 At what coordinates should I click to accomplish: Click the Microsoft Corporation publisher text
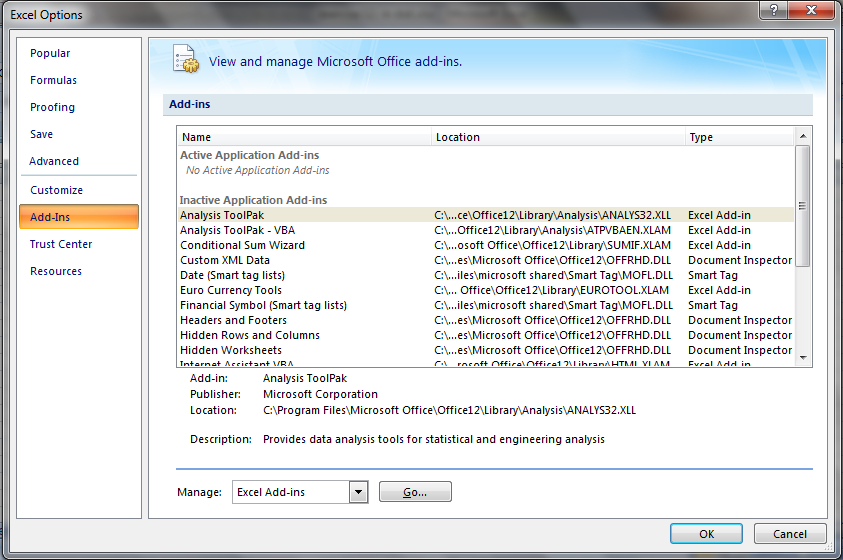coord(320,394)
